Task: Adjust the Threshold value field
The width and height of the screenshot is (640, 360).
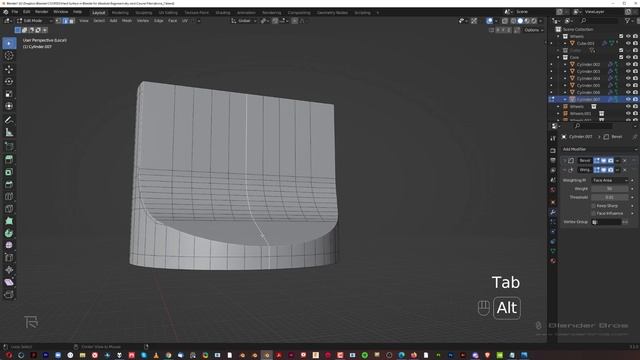Action: (609, 197)
